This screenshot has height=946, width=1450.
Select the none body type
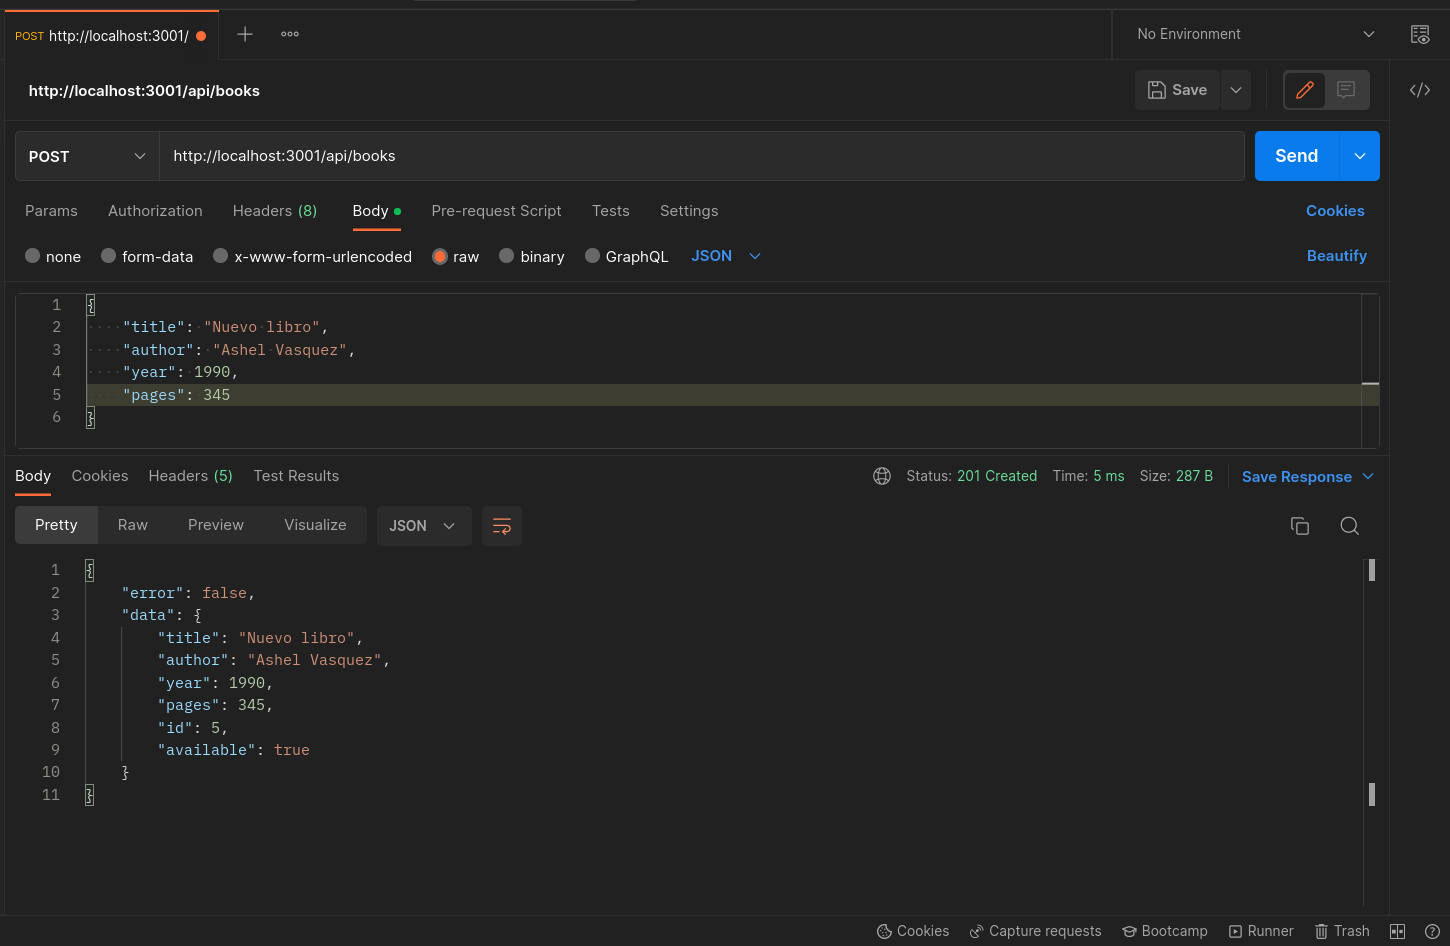(33, 256)
